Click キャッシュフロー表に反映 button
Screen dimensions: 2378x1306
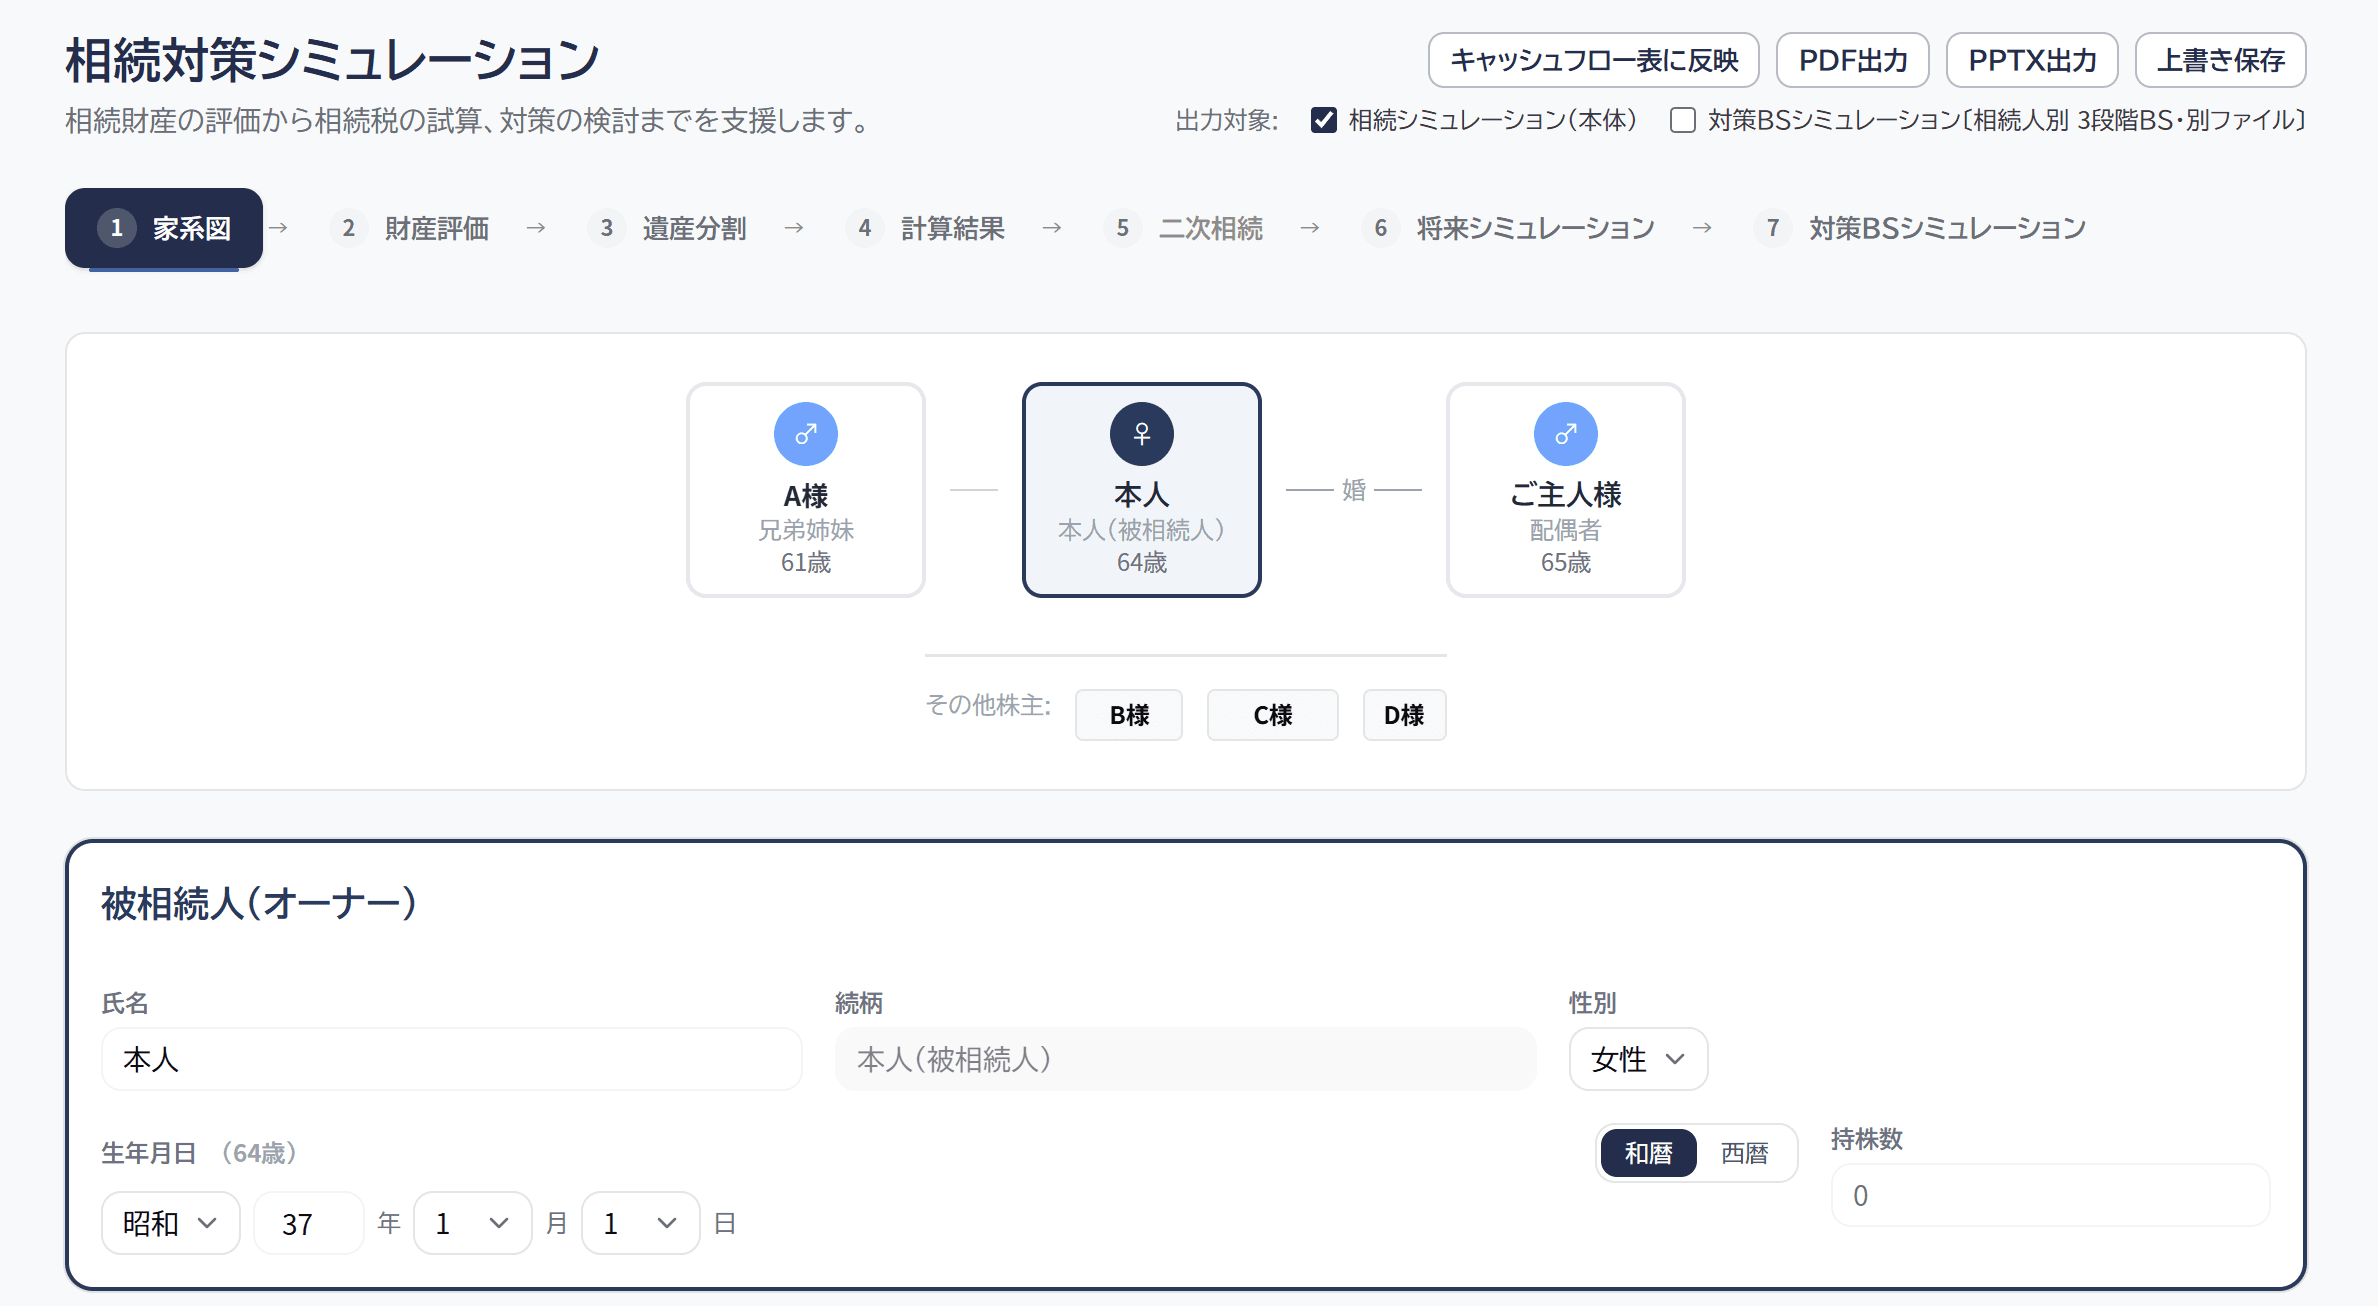pos(1593,60)
